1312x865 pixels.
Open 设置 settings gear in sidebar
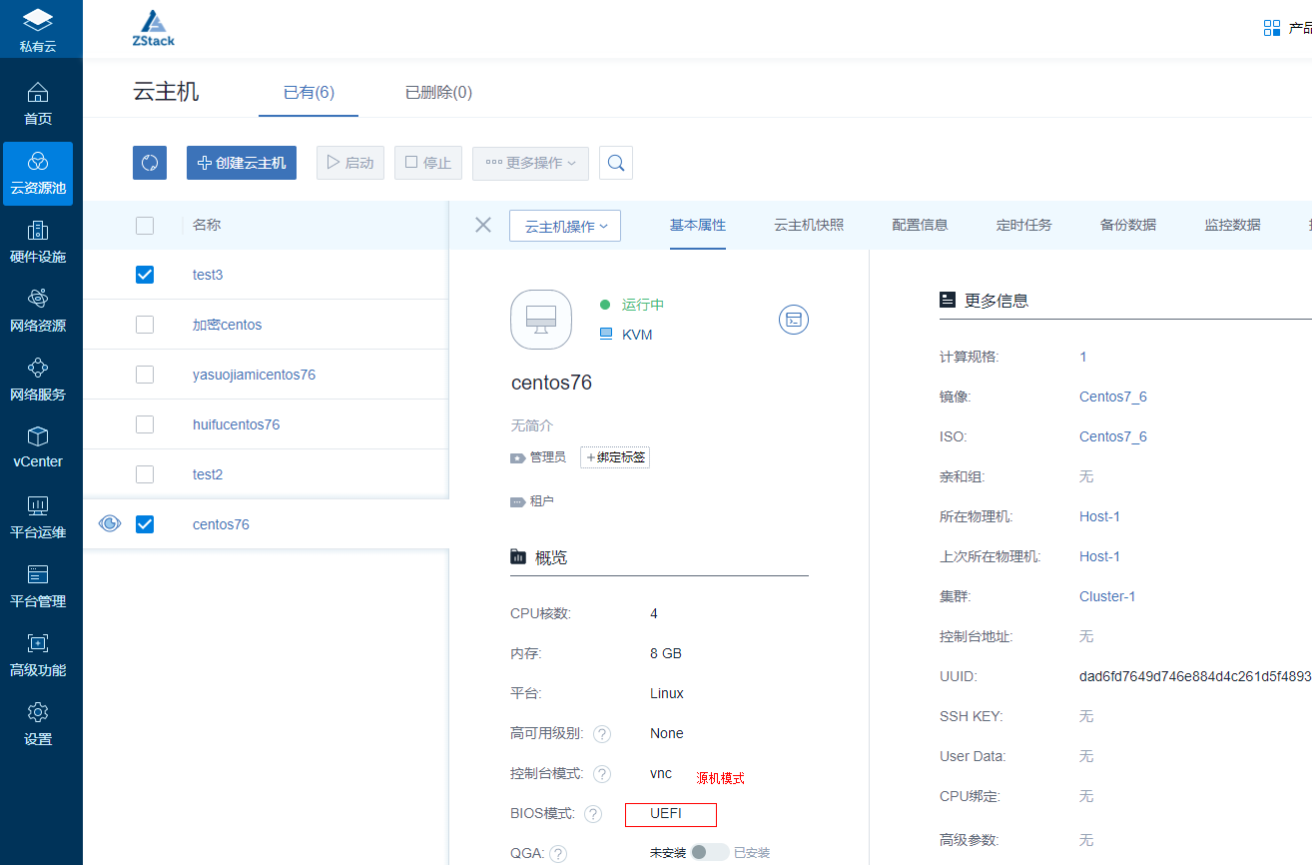coord(37,724)
